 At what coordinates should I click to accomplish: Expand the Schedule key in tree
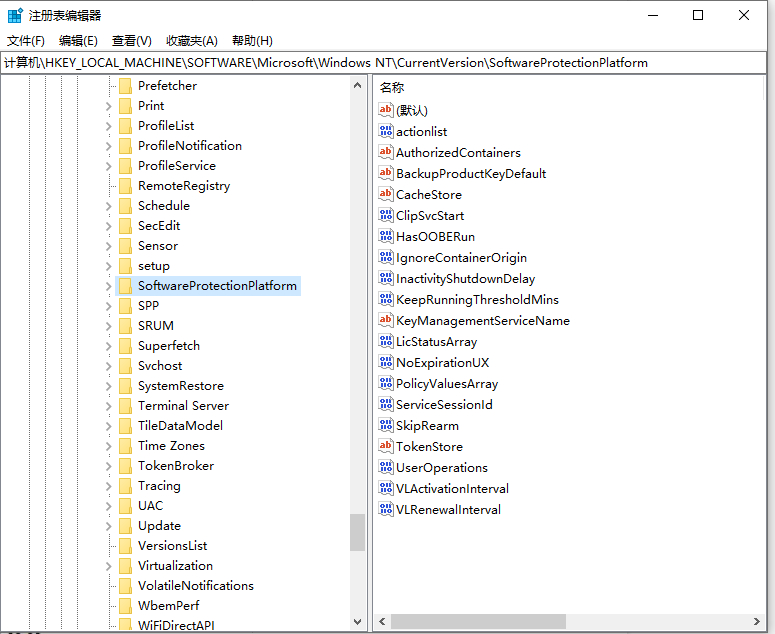[x=108, y=206]
